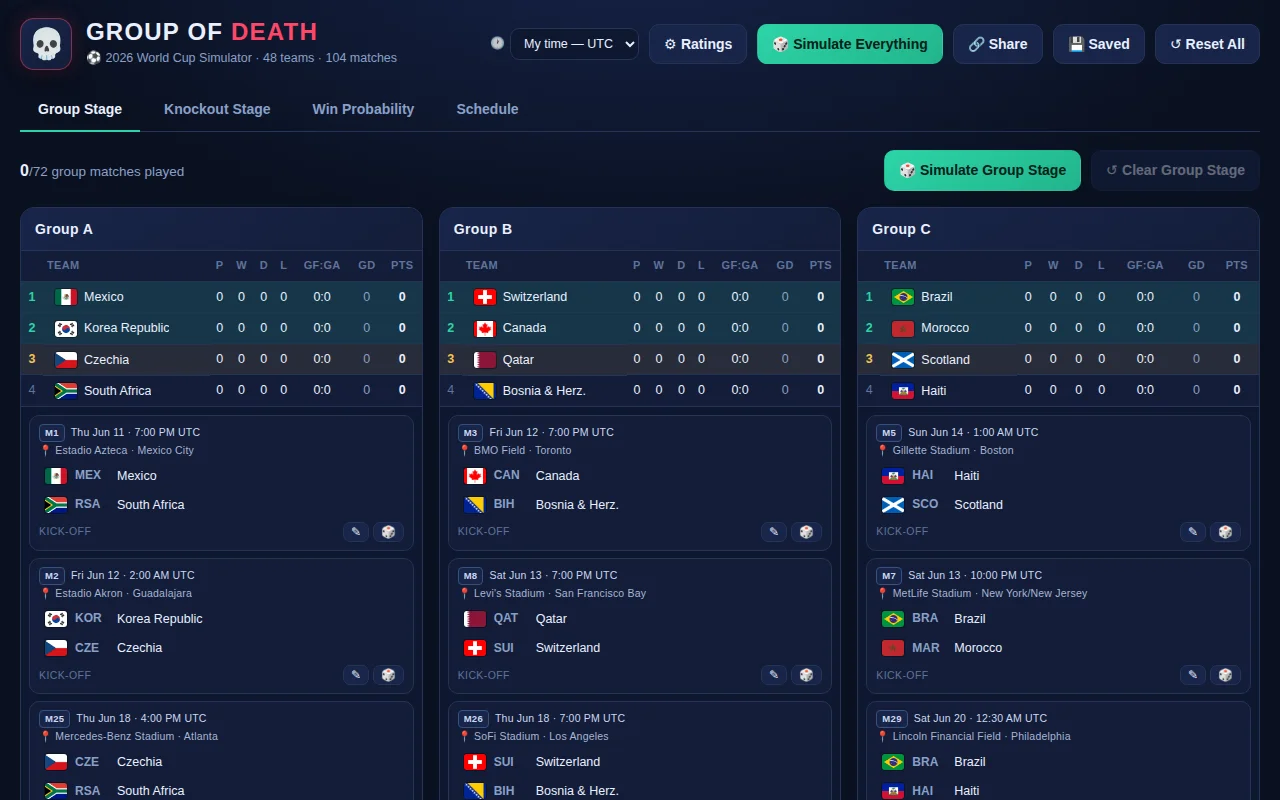The width and height of the screenshot is (1280, 800).
Task: Edit score for match M8 Qatar vs Switzerland
Action: (774, 675)
